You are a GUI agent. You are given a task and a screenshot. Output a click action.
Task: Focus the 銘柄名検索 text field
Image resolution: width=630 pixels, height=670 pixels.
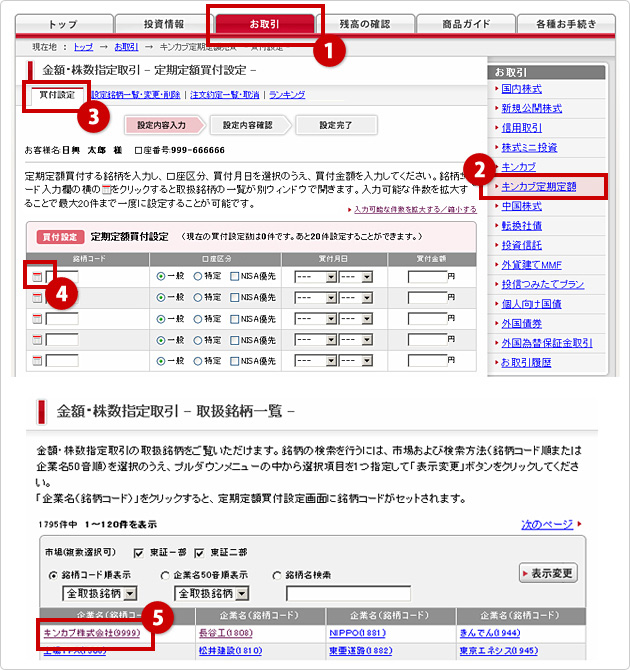point(348,593)
